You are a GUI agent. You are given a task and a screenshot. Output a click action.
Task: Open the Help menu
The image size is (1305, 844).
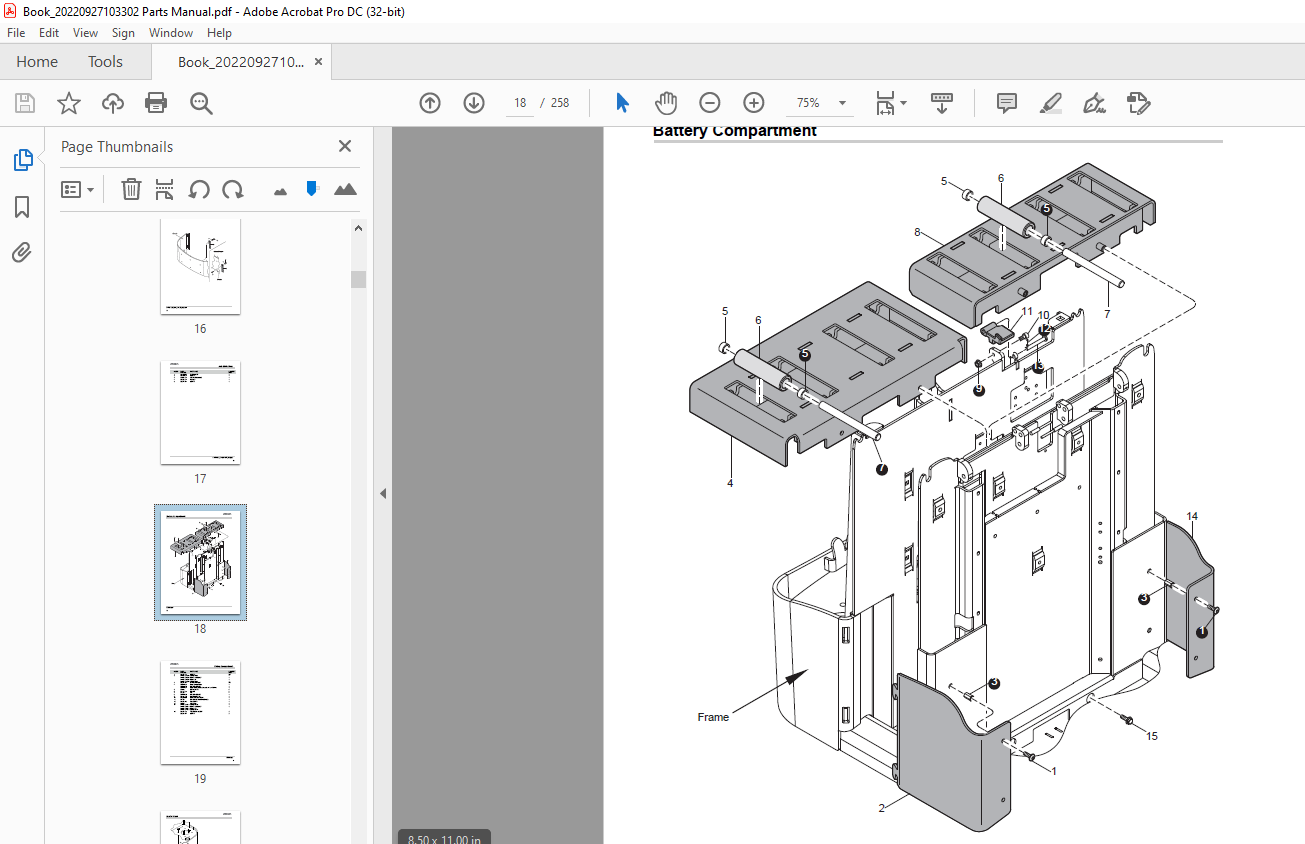[219, 33]
